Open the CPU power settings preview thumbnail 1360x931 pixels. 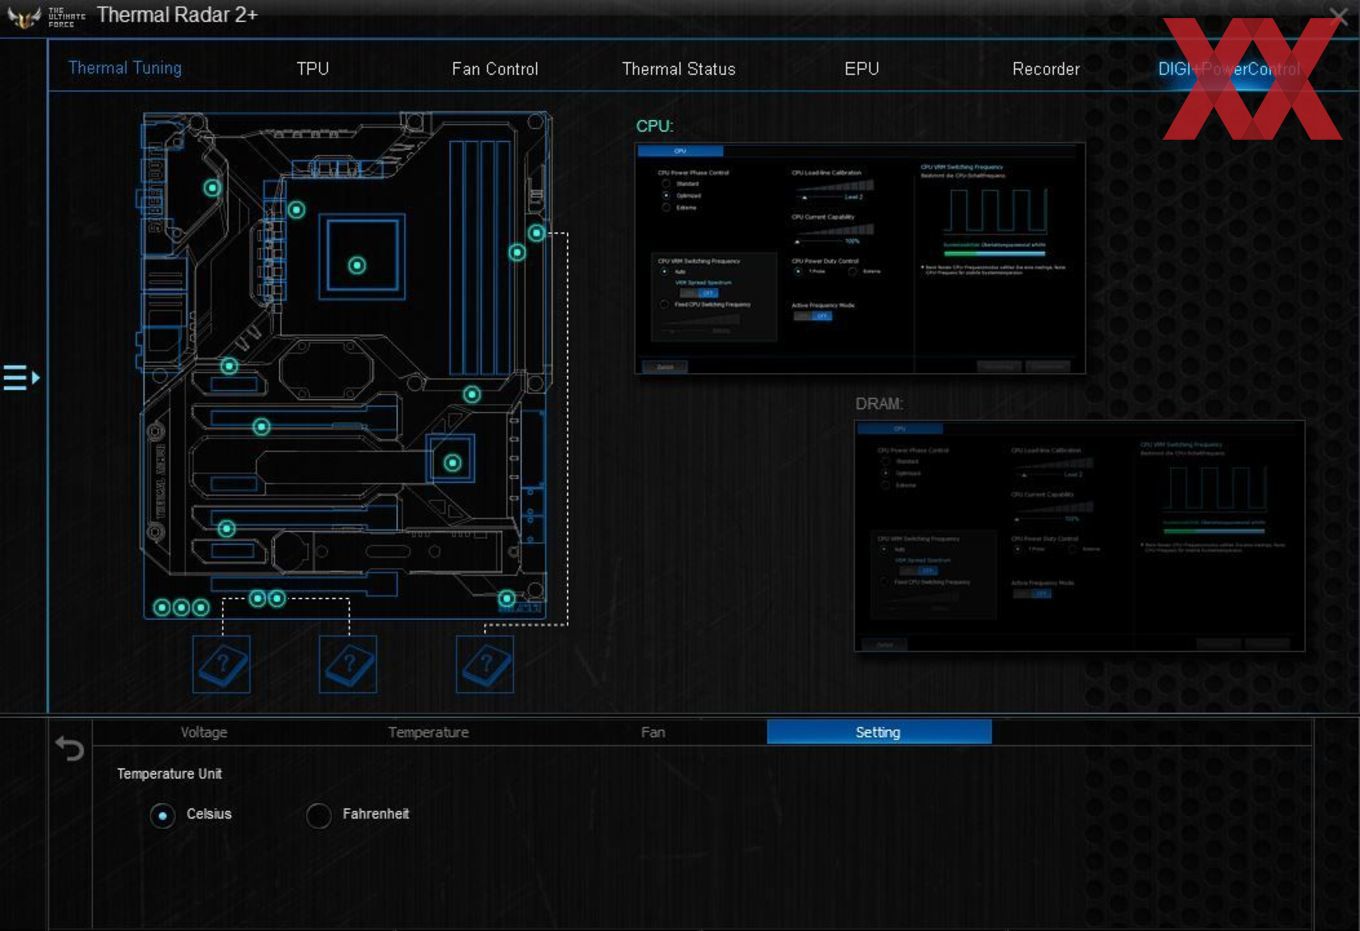click(x=860, y=258)
